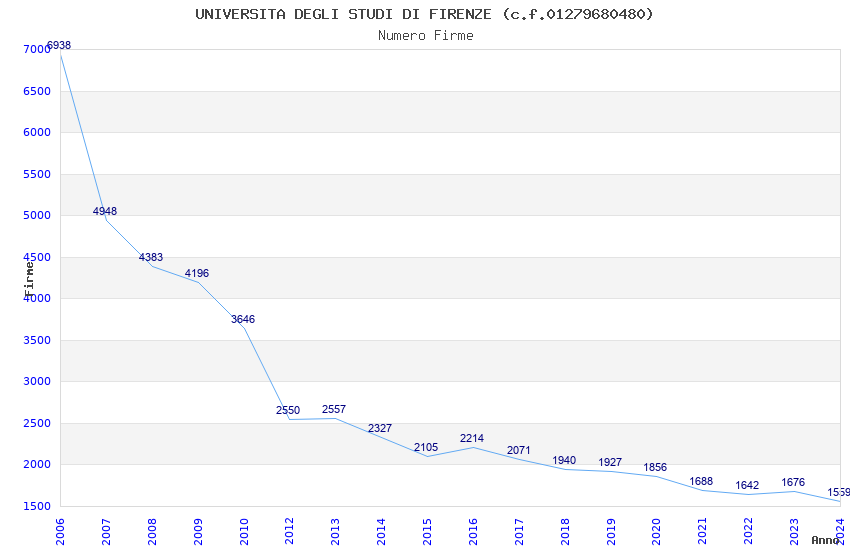Click the data label 2557

pos(334,410)
